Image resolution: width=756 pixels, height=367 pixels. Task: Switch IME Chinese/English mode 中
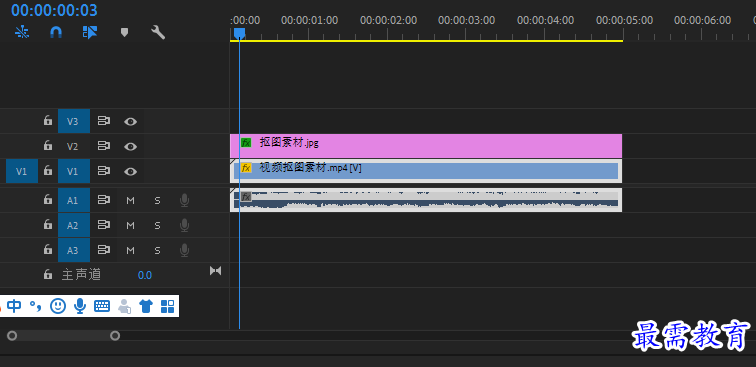coord(14,306)
